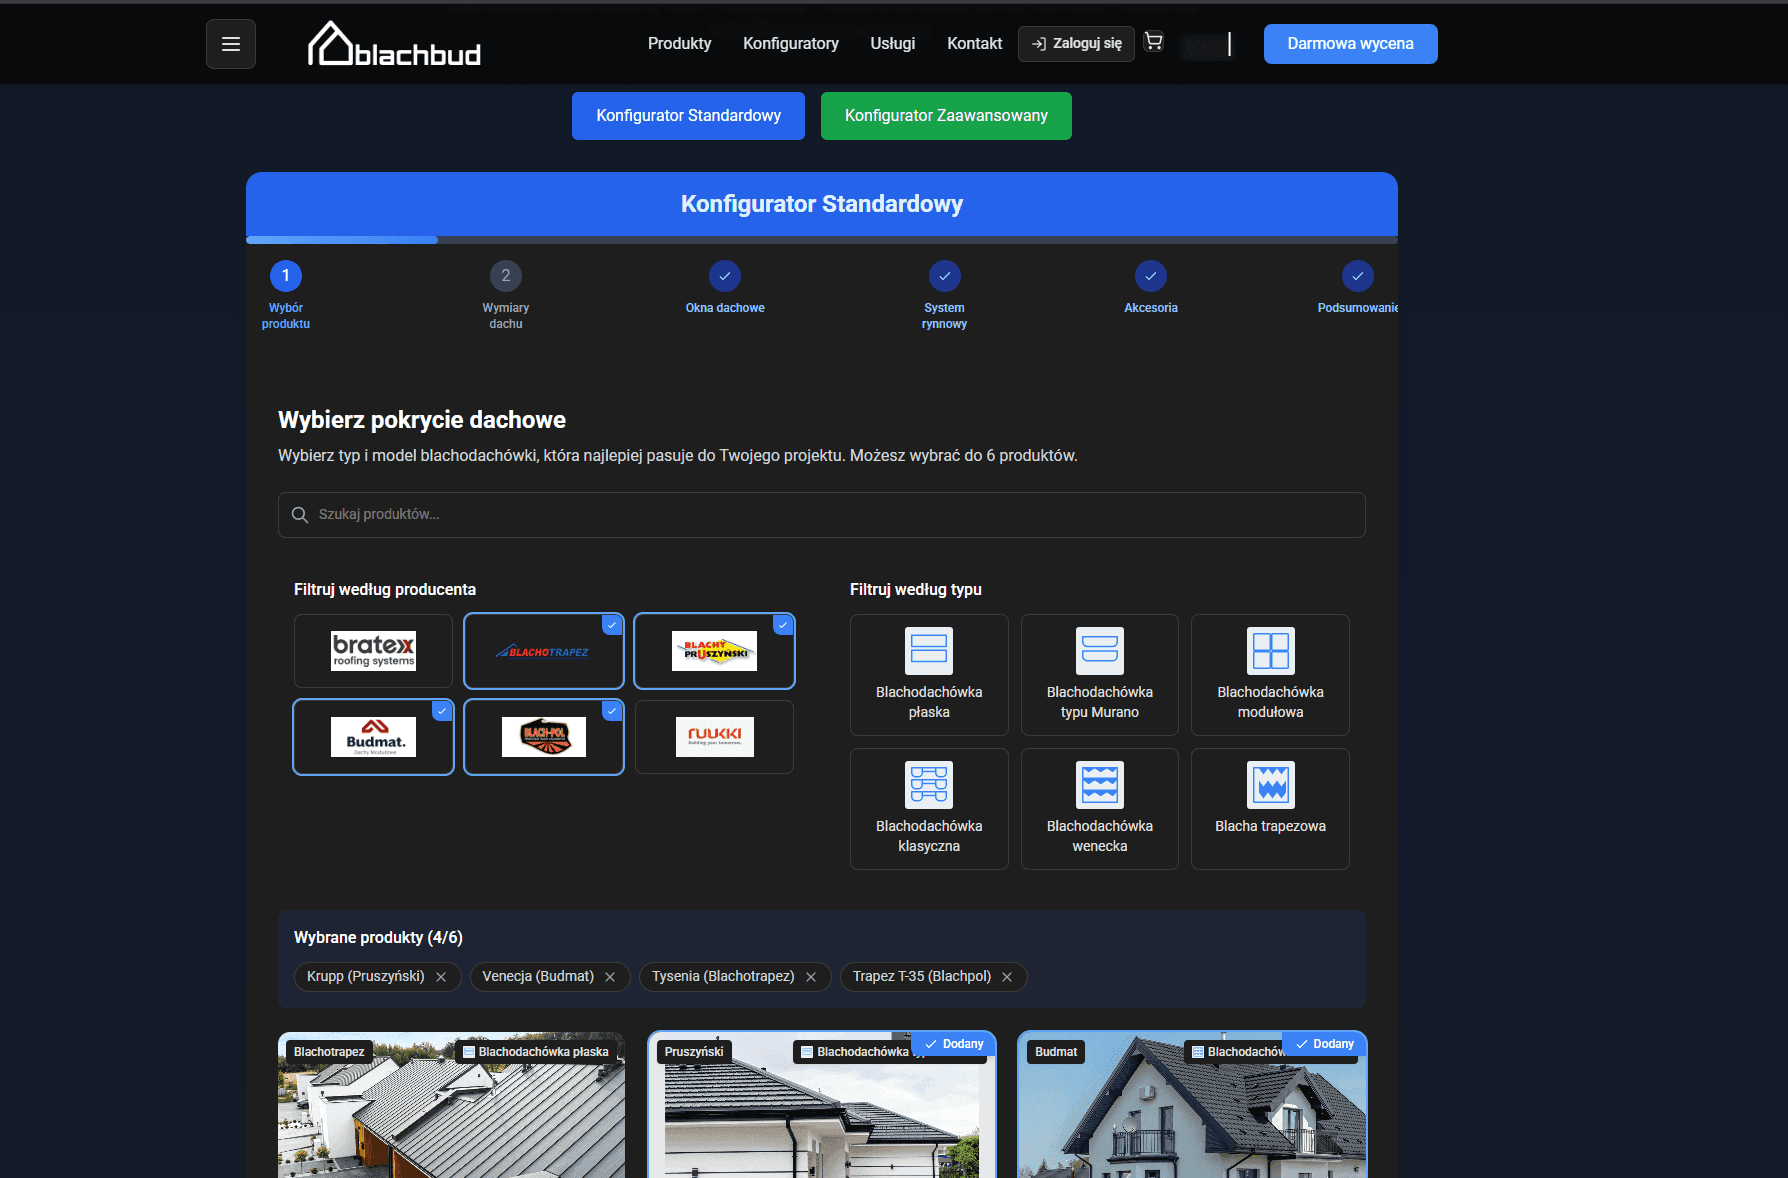Click Dodany badge on Pruszyński card
Viewport: 1788px width, 1178px height.
click(x=954, y=1044)
